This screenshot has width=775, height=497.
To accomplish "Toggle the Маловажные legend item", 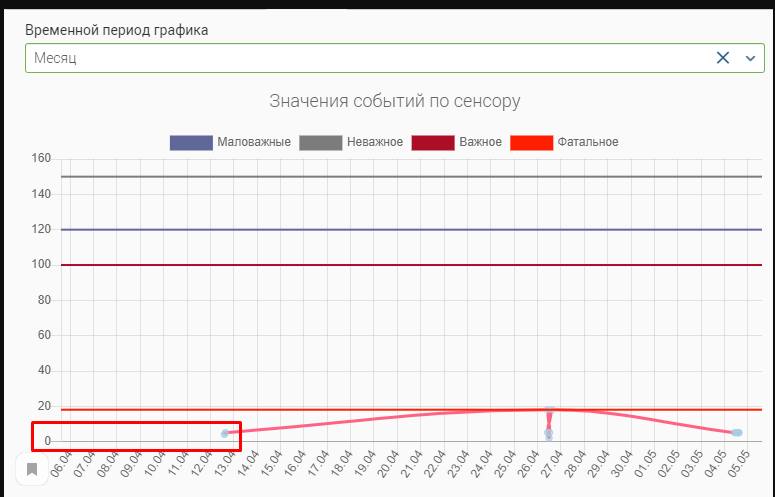I will (230, 142).
